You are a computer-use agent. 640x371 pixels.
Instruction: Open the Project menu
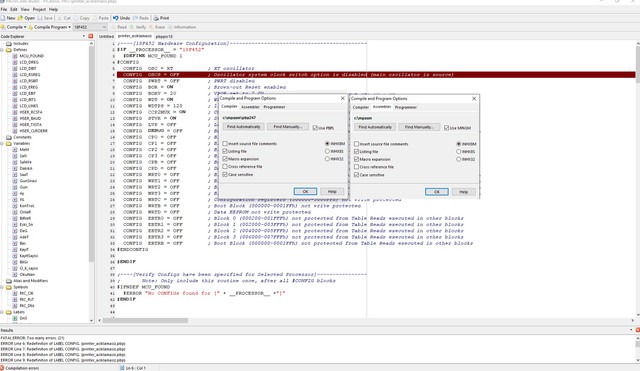(x=39, y=9)
